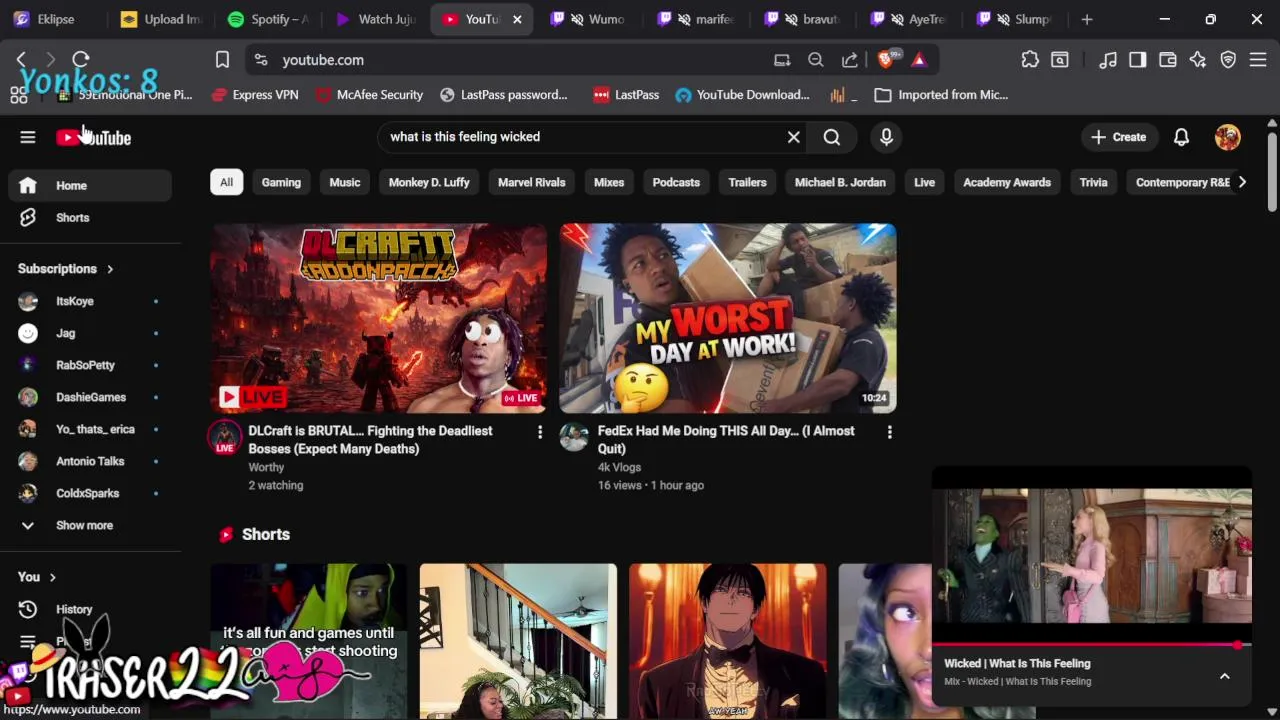Open the Brave VPN shield icon
Viewport: 1280px width, 720px height.
(1228, 60)
